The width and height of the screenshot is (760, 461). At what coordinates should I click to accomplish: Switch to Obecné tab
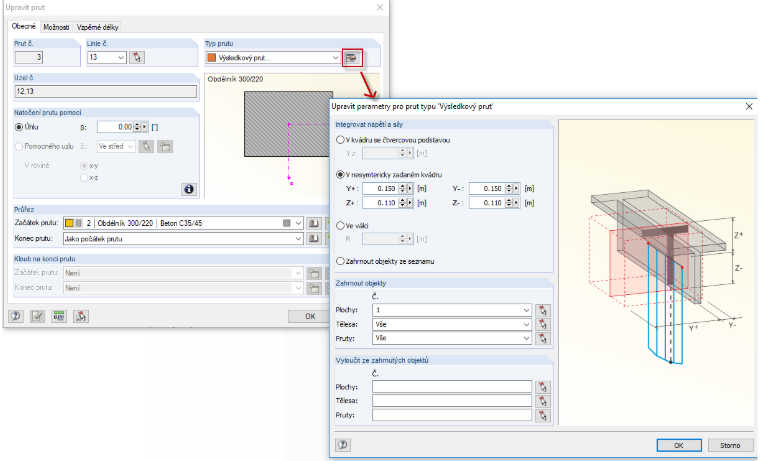[x=24, y=27]
